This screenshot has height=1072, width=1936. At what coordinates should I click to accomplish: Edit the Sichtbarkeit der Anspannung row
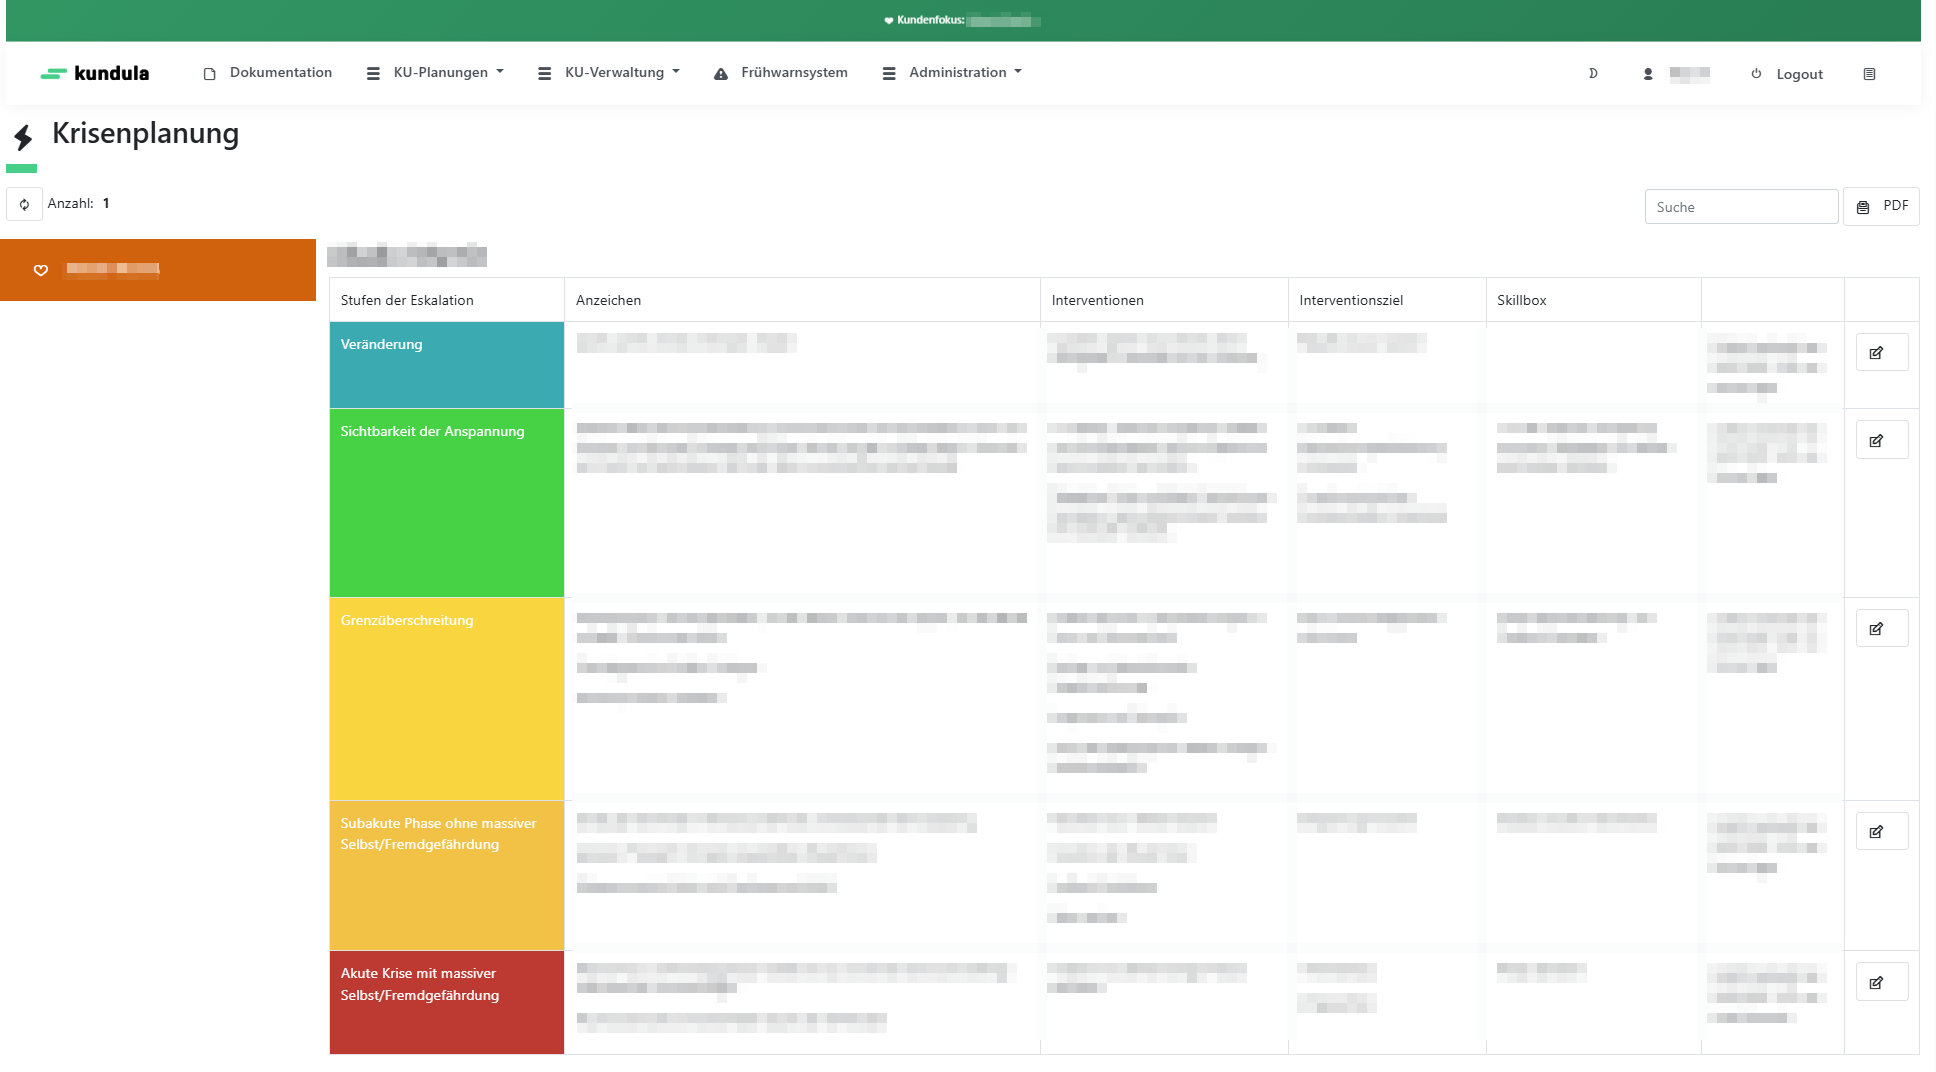[x=1881, y=440]
